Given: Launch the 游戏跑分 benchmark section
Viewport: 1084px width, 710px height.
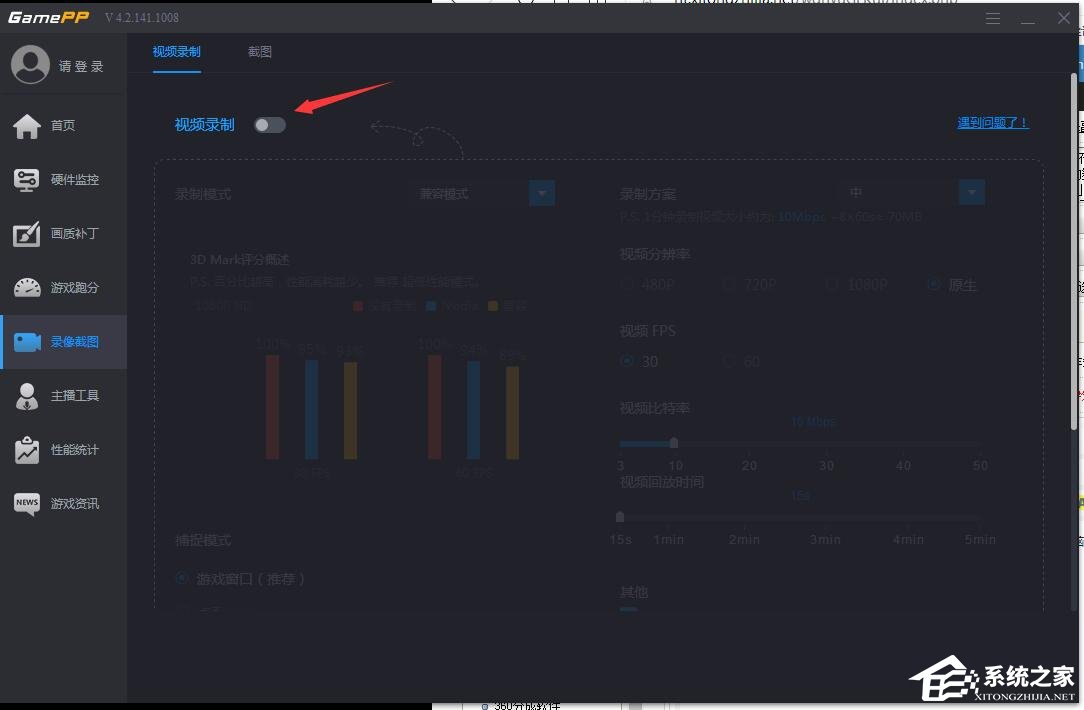Looking at the screenshot, I should coord(63,288).
